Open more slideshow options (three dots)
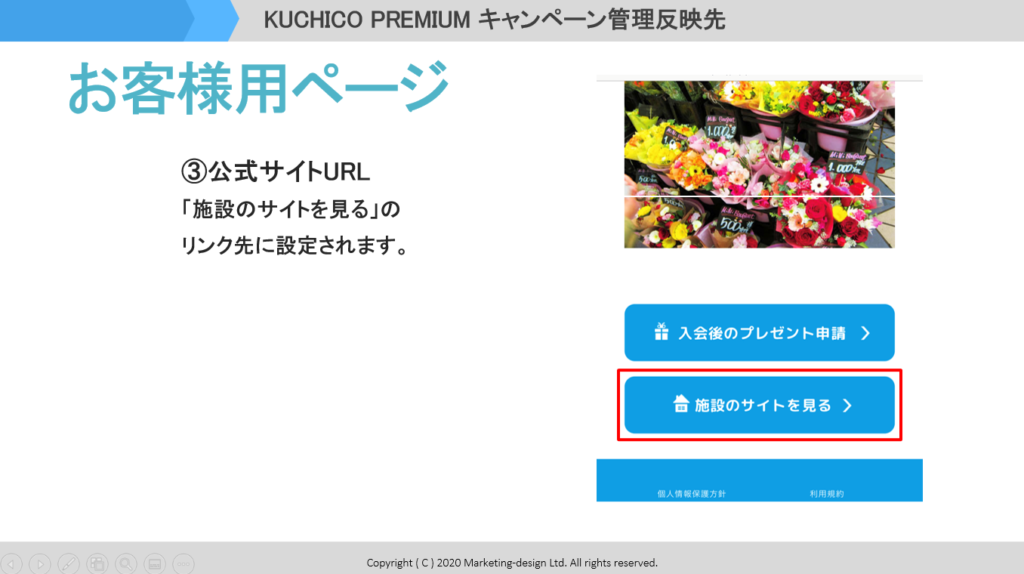1024x574 pixels. (x=184, y=564)
